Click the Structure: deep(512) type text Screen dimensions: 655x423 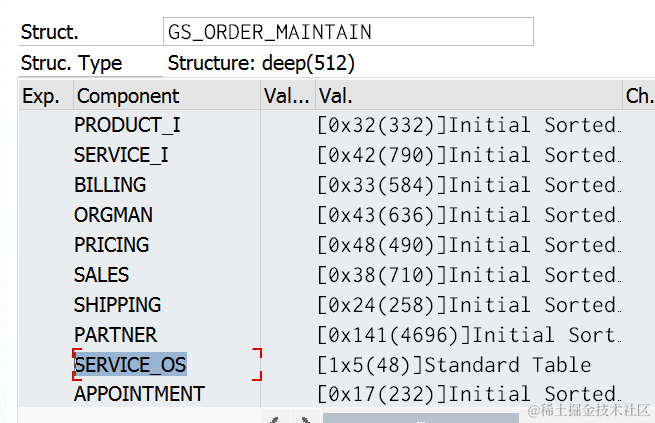pos(261,63)
